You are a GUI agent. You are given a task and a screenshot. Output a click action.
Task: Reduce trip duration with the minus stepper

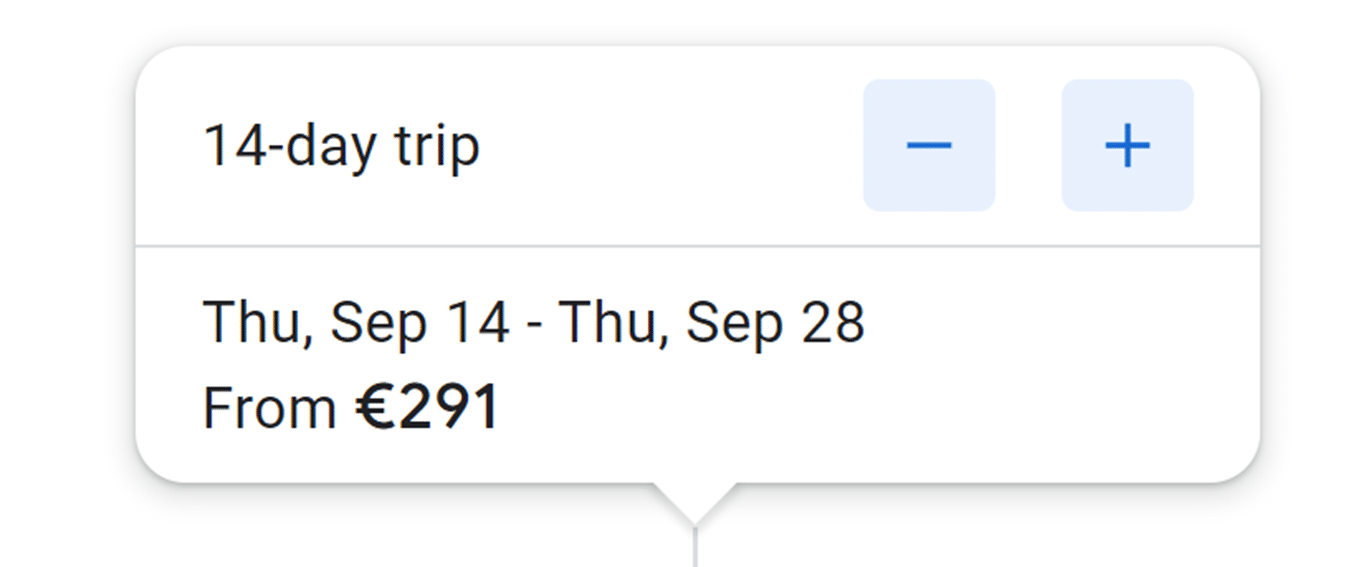(929, 146)
